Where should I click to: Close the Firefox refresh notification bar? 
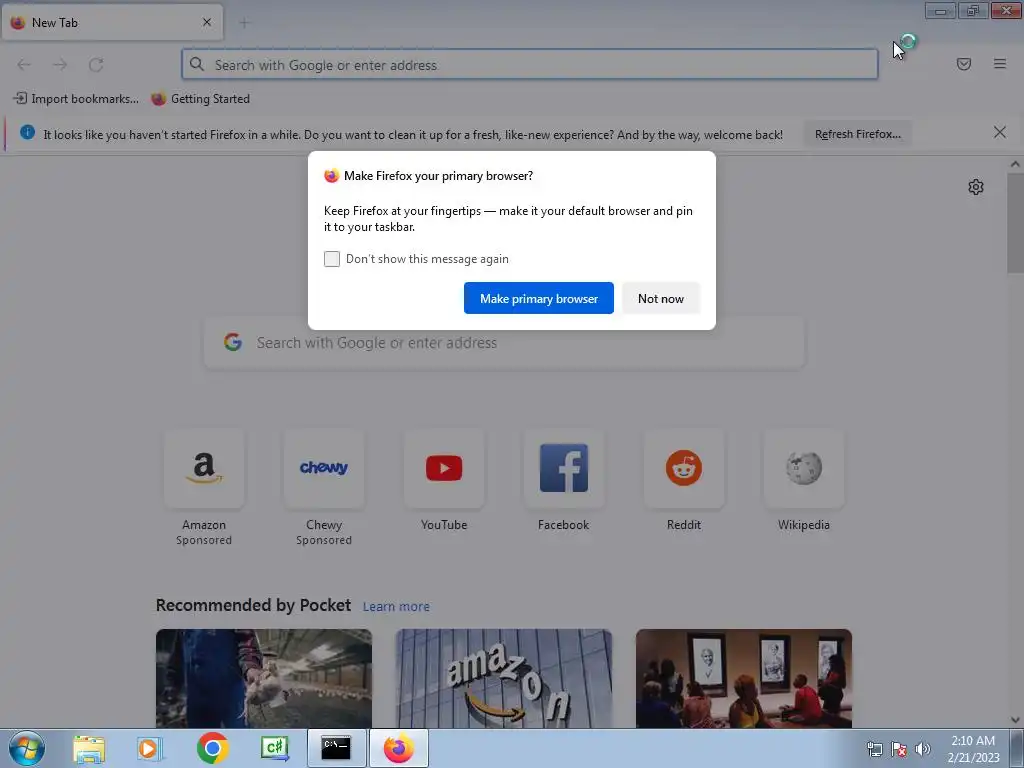pos(999,133)
